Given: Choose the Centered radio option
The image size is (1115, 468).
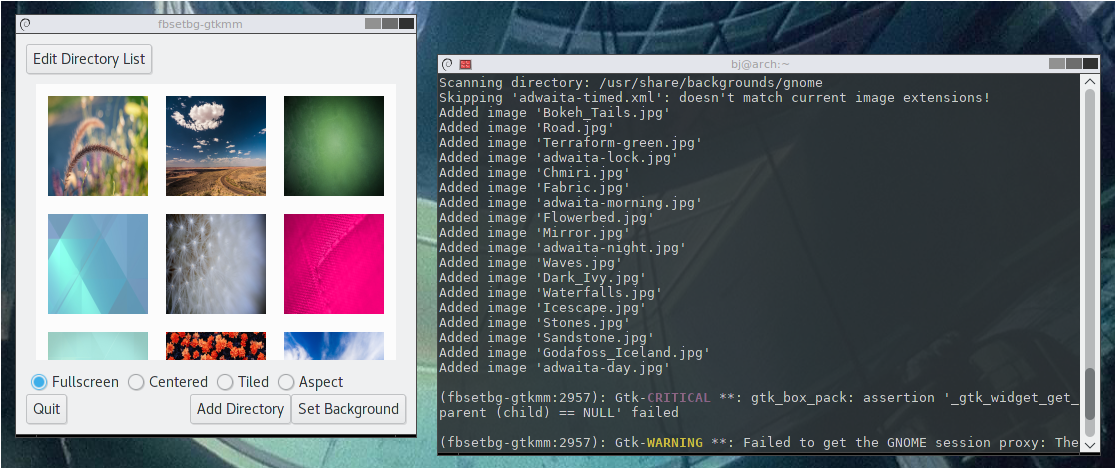Looking at the screenshot, I should pyautogui.click(x=136, y=382).
